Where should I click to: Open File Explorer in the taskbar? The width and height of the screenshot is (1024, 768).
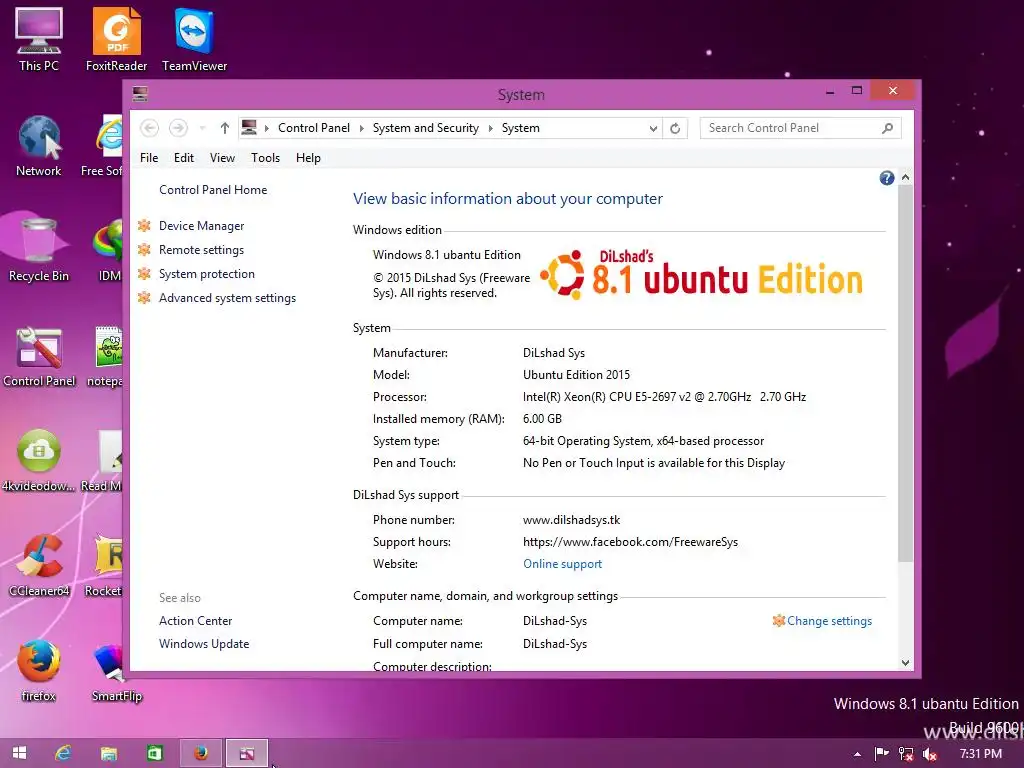tap(108, 753)
